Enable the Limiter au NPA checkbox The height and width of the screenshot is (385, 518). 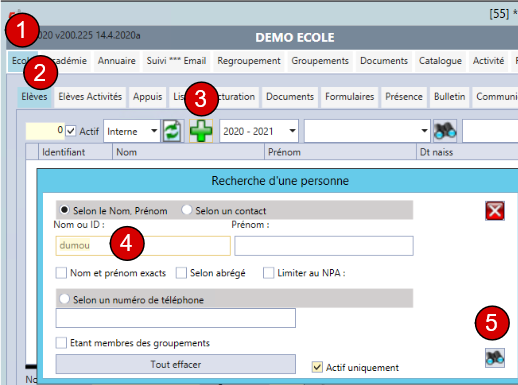[268, 273]
